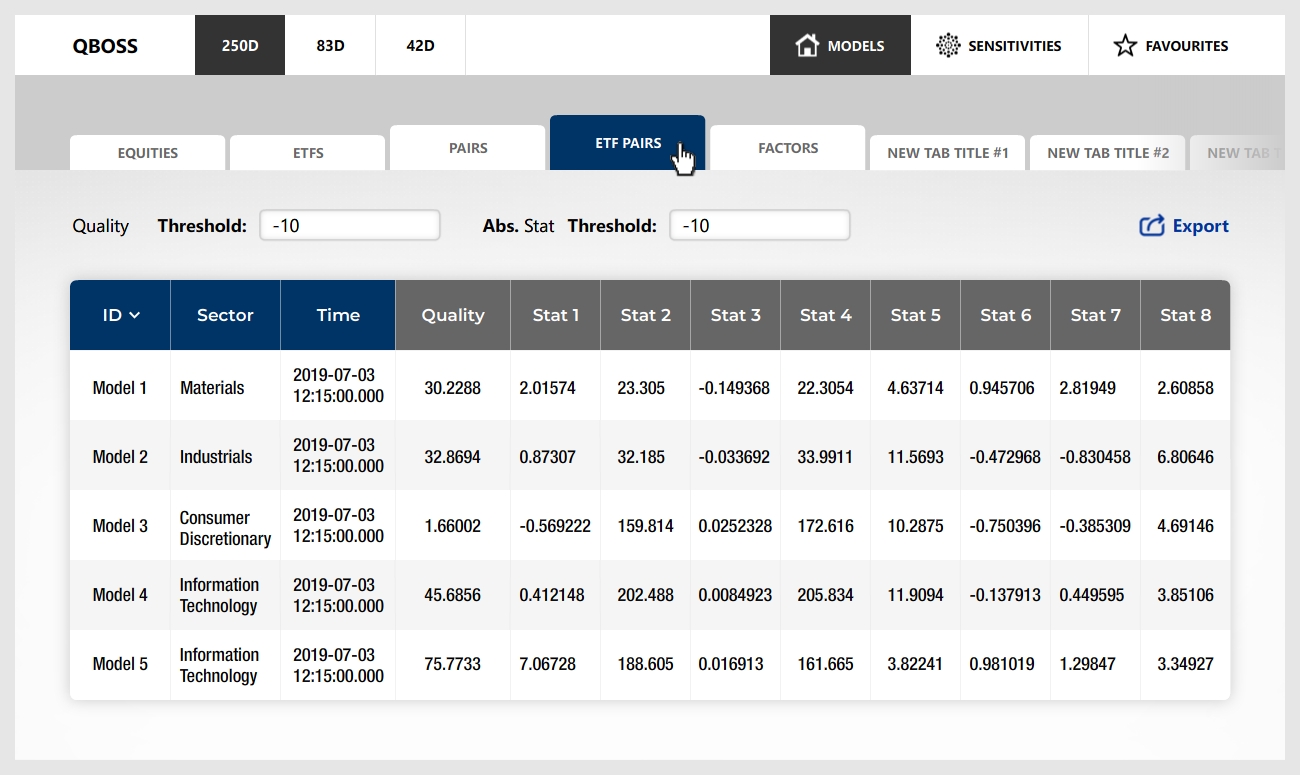This screenshot has height=775, width=1300.
Task: Click the Quality Threshold input field
Action: [350, 225]
